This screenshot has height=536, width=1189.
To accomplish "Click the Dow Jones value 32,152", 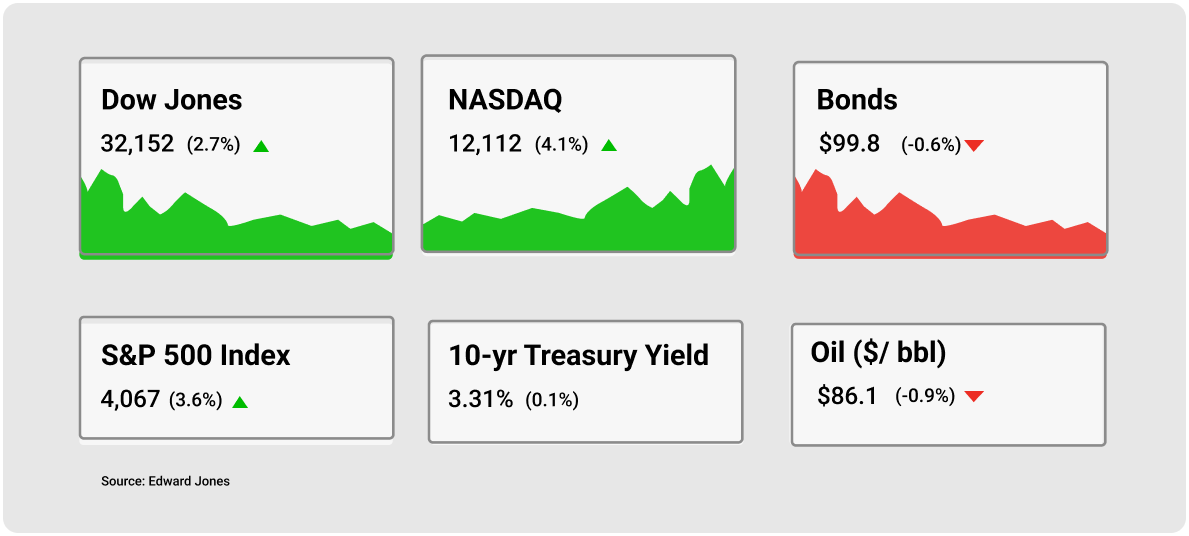I will pyautogui.click(x=137, y=144).
